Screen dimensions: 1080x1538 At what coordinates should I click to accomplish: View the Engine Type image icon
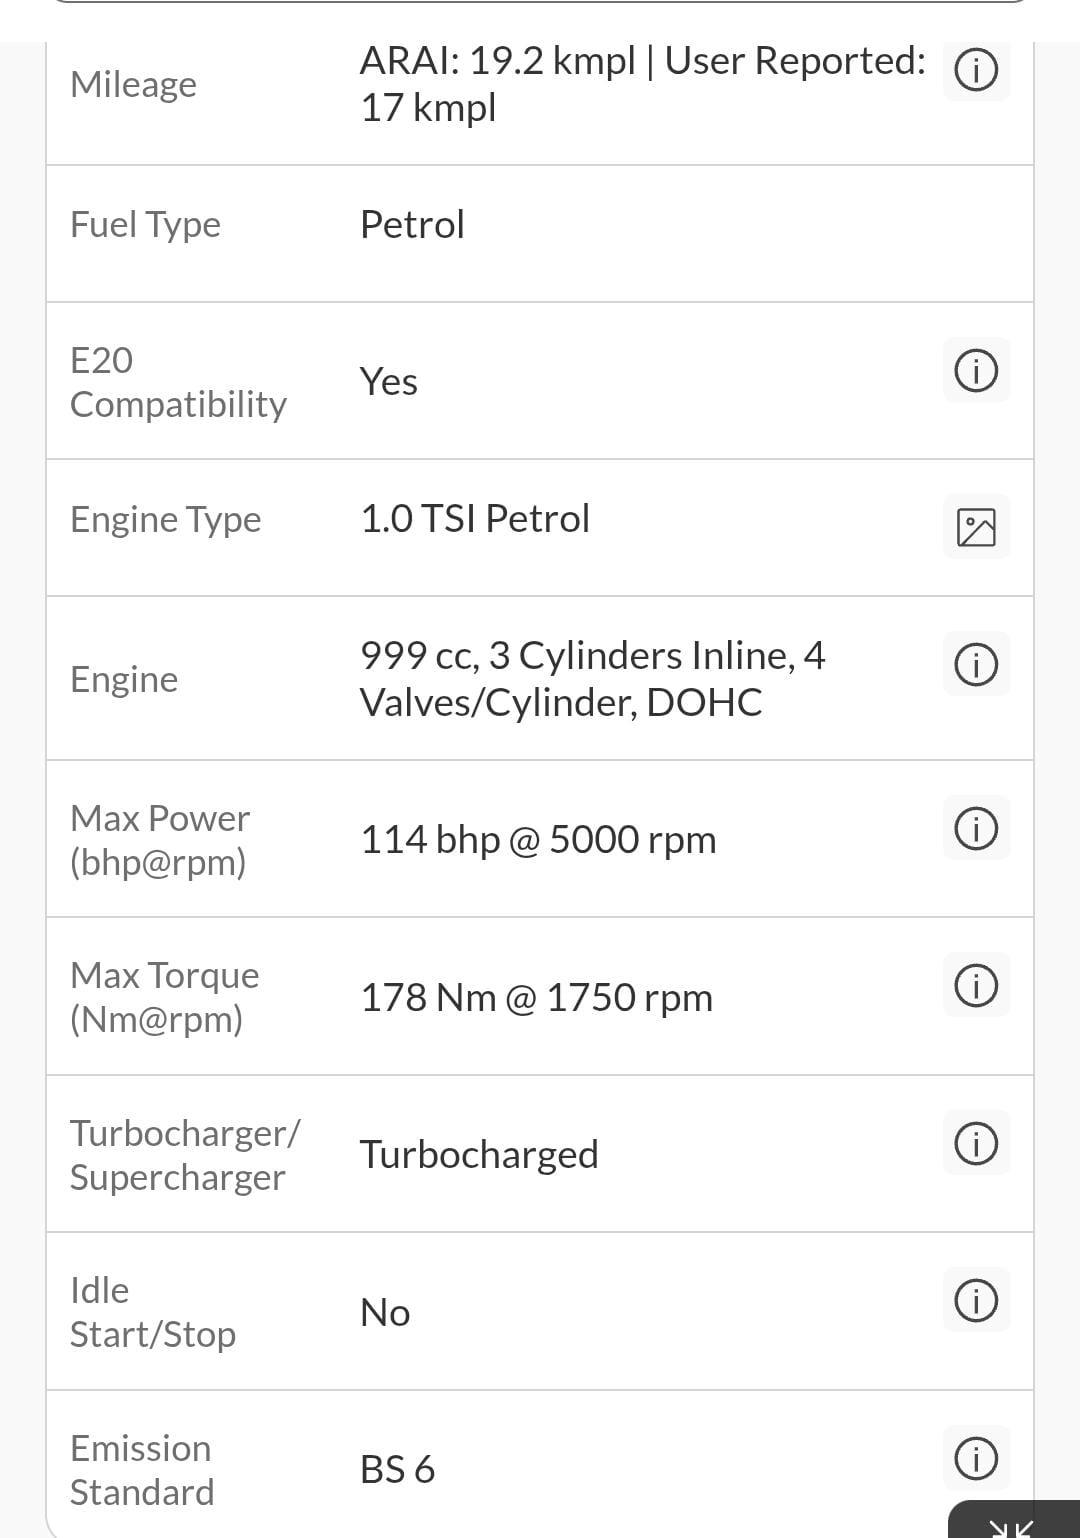pyautogui.click(x=976, y=527)
